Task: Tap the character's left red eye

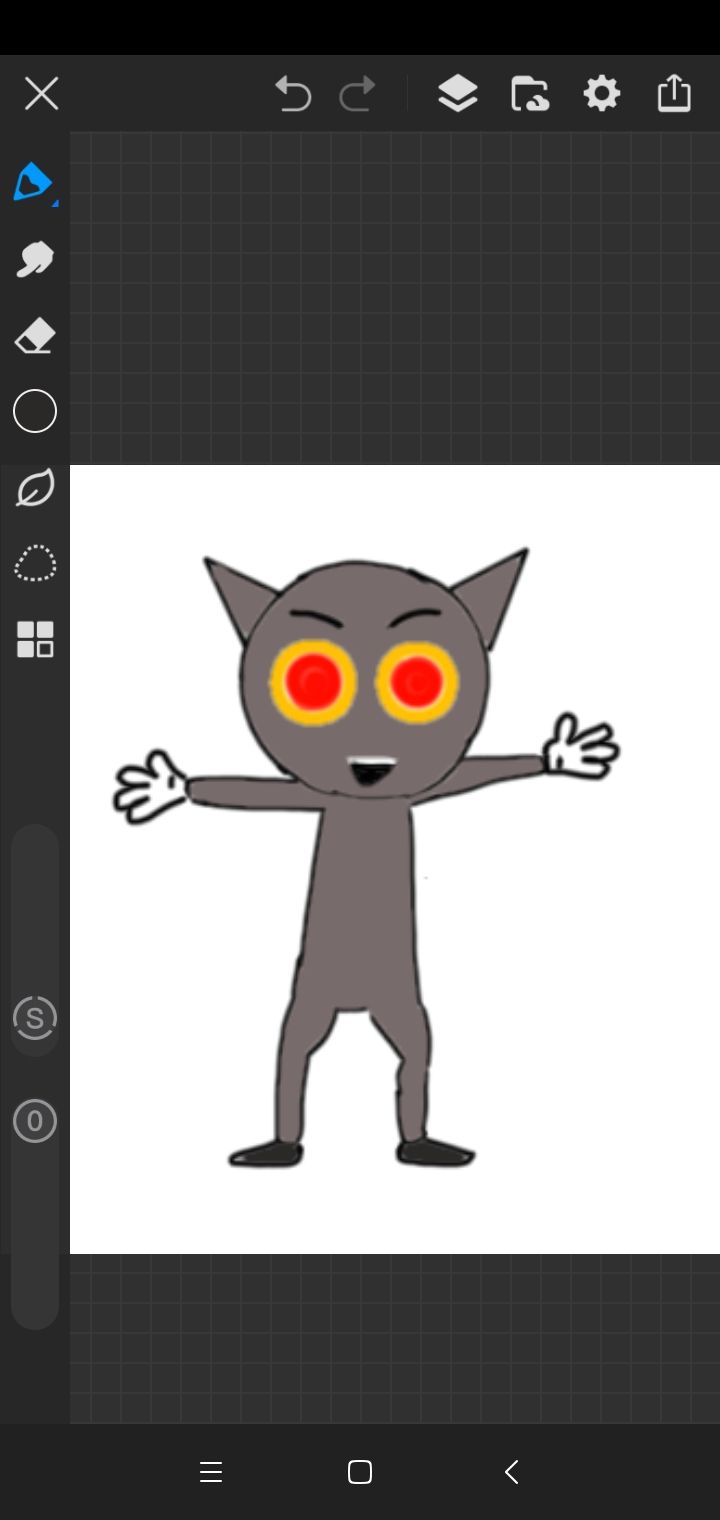Action: [x=313, y=682]
